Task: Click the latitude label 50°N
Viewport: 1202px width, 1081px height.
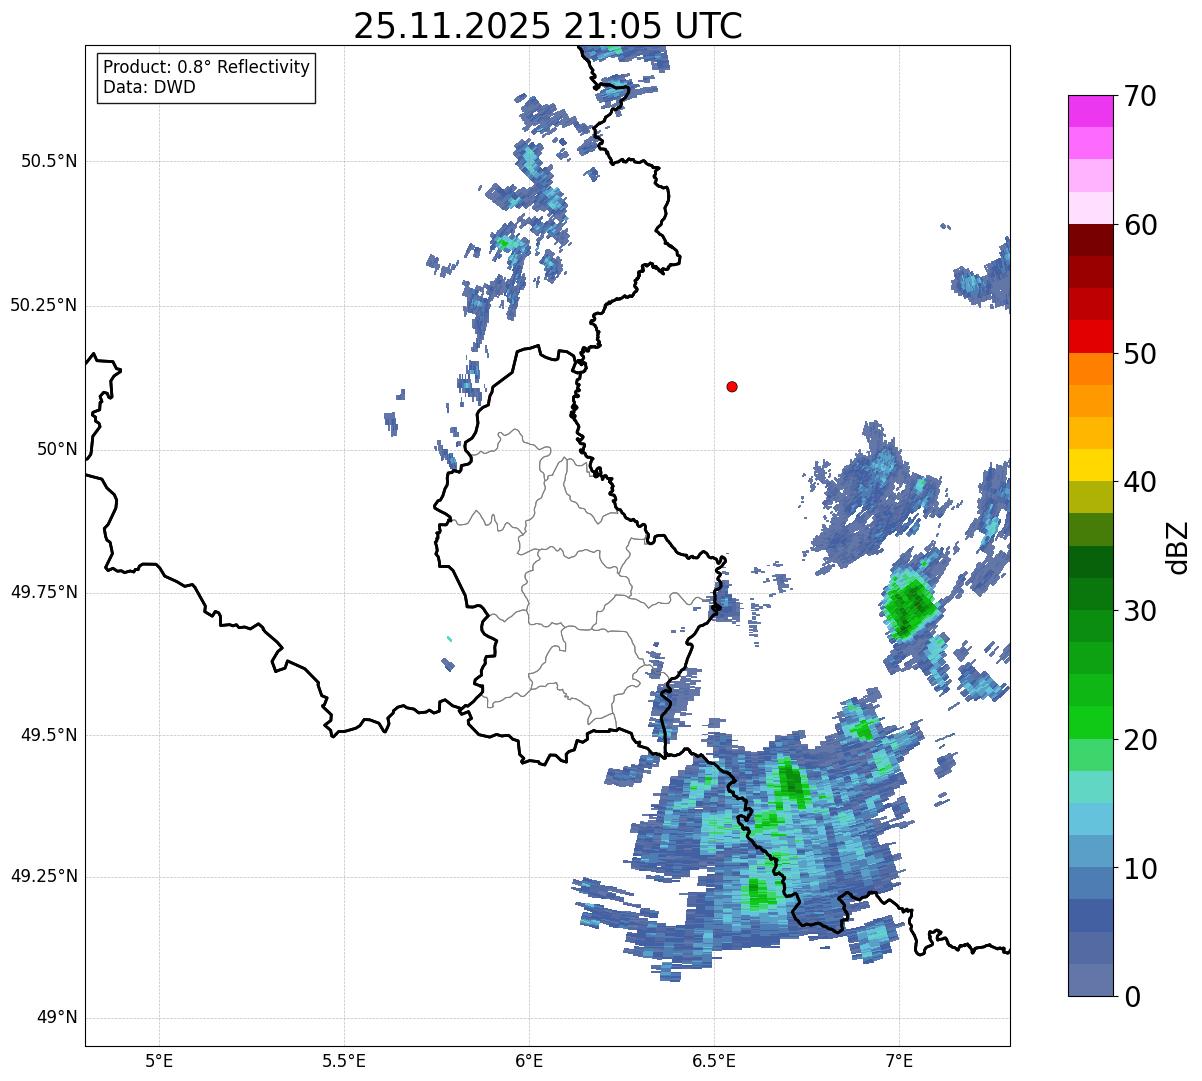Action: [x=57, y=449]
